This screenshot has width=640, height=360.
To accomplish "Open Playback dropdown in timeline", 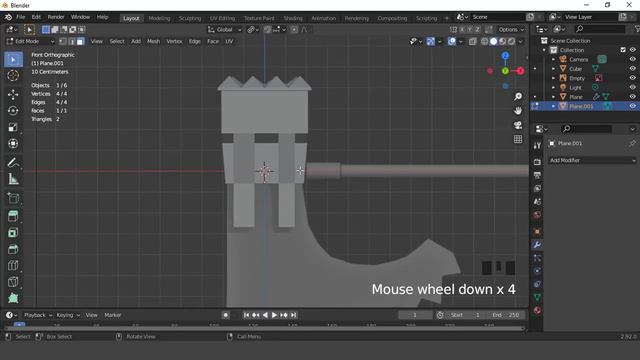I will 38,315.
